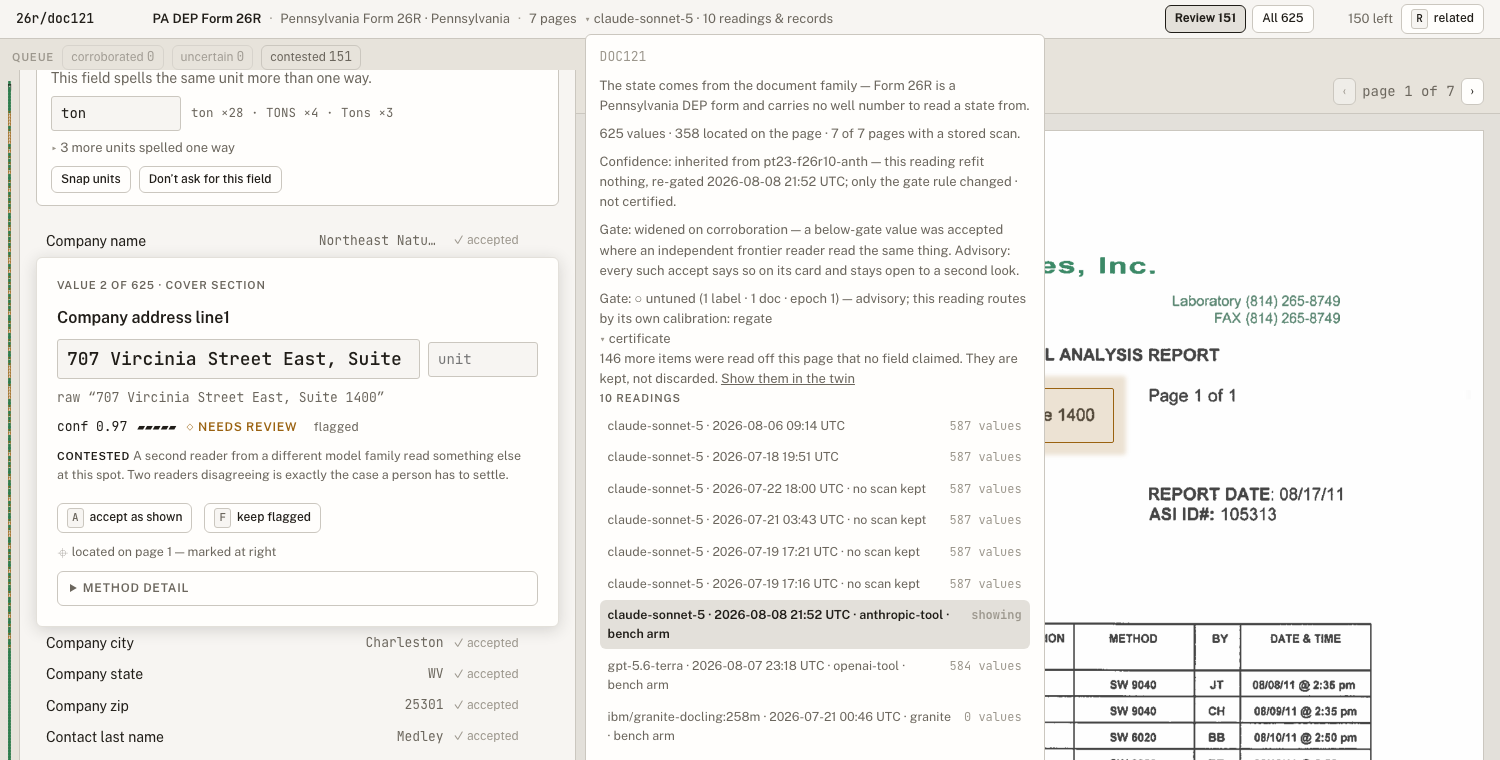The width and height of the screenshot is (1500, 760).
Task: Click the A key accept as shown button
Action: click(124, 517)
